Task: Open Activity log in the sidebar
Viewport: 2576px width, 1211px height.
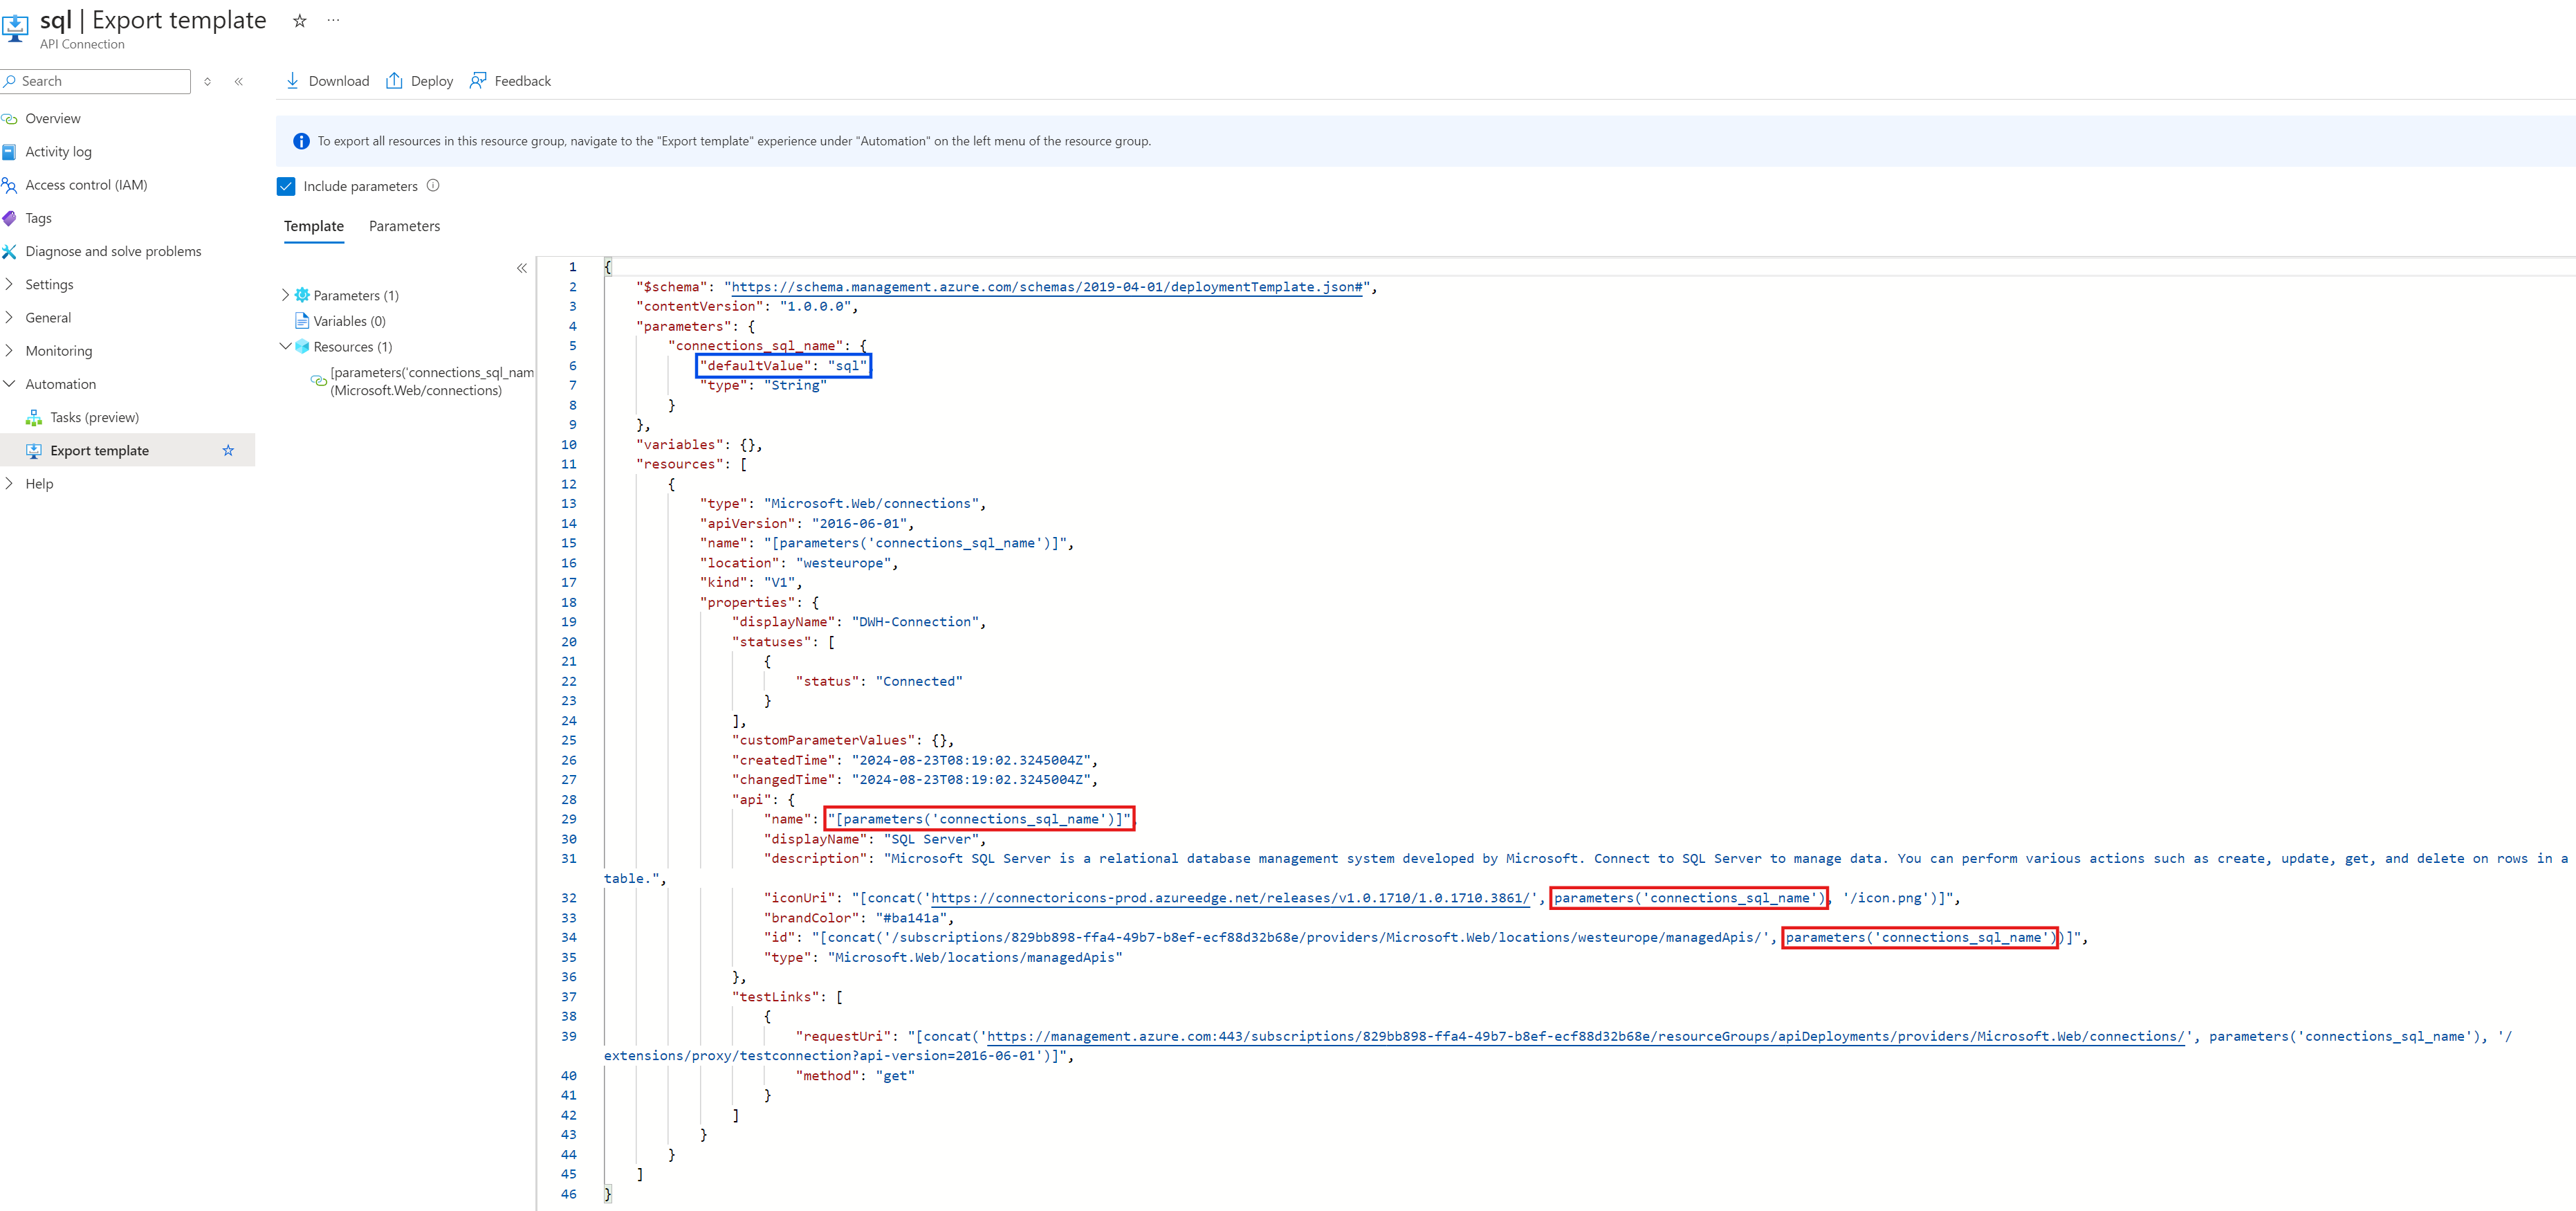Action: (58, 152)
